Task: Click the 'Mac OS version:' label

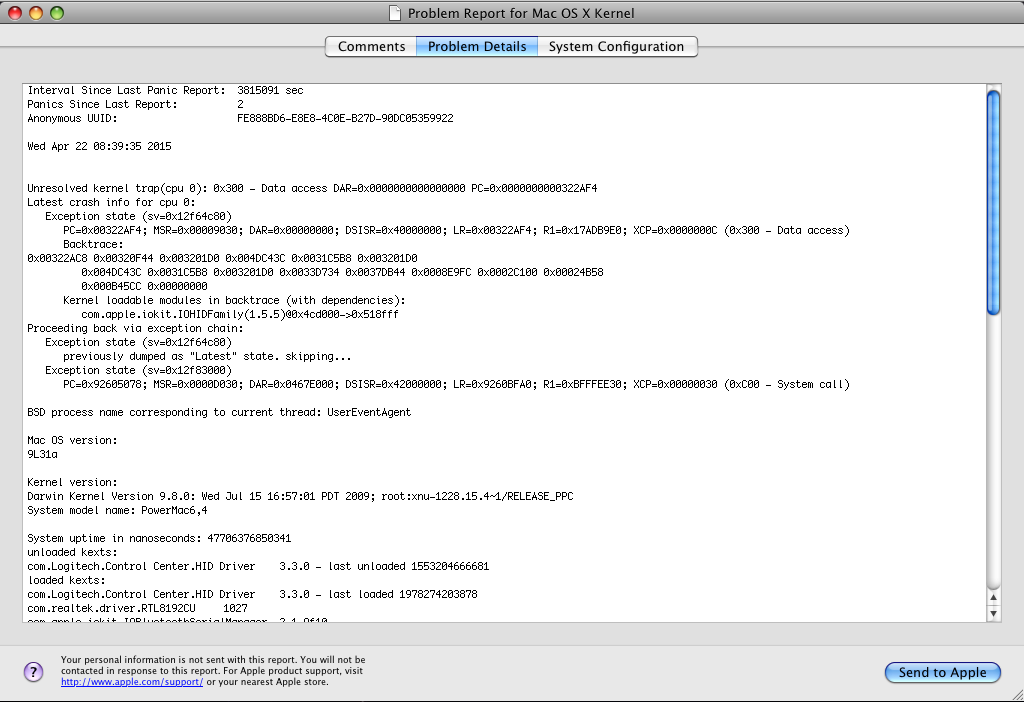Action: [72, 440]
